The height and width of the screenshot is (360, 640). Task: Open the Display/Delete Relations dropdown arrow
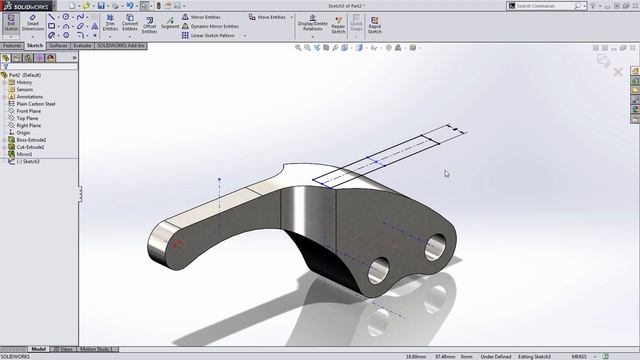312,37
